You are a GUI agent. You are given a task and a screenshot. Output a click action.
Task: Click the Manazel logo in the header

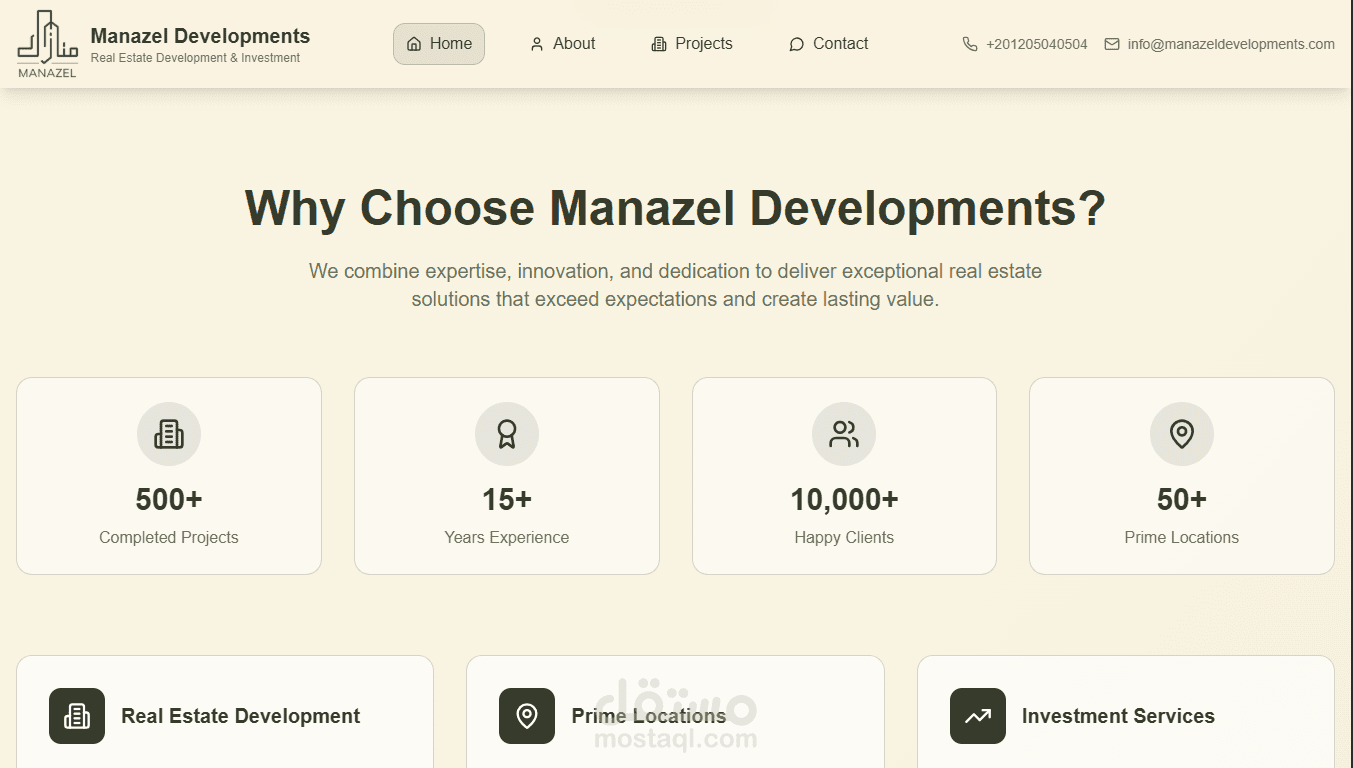coord(47,44)
